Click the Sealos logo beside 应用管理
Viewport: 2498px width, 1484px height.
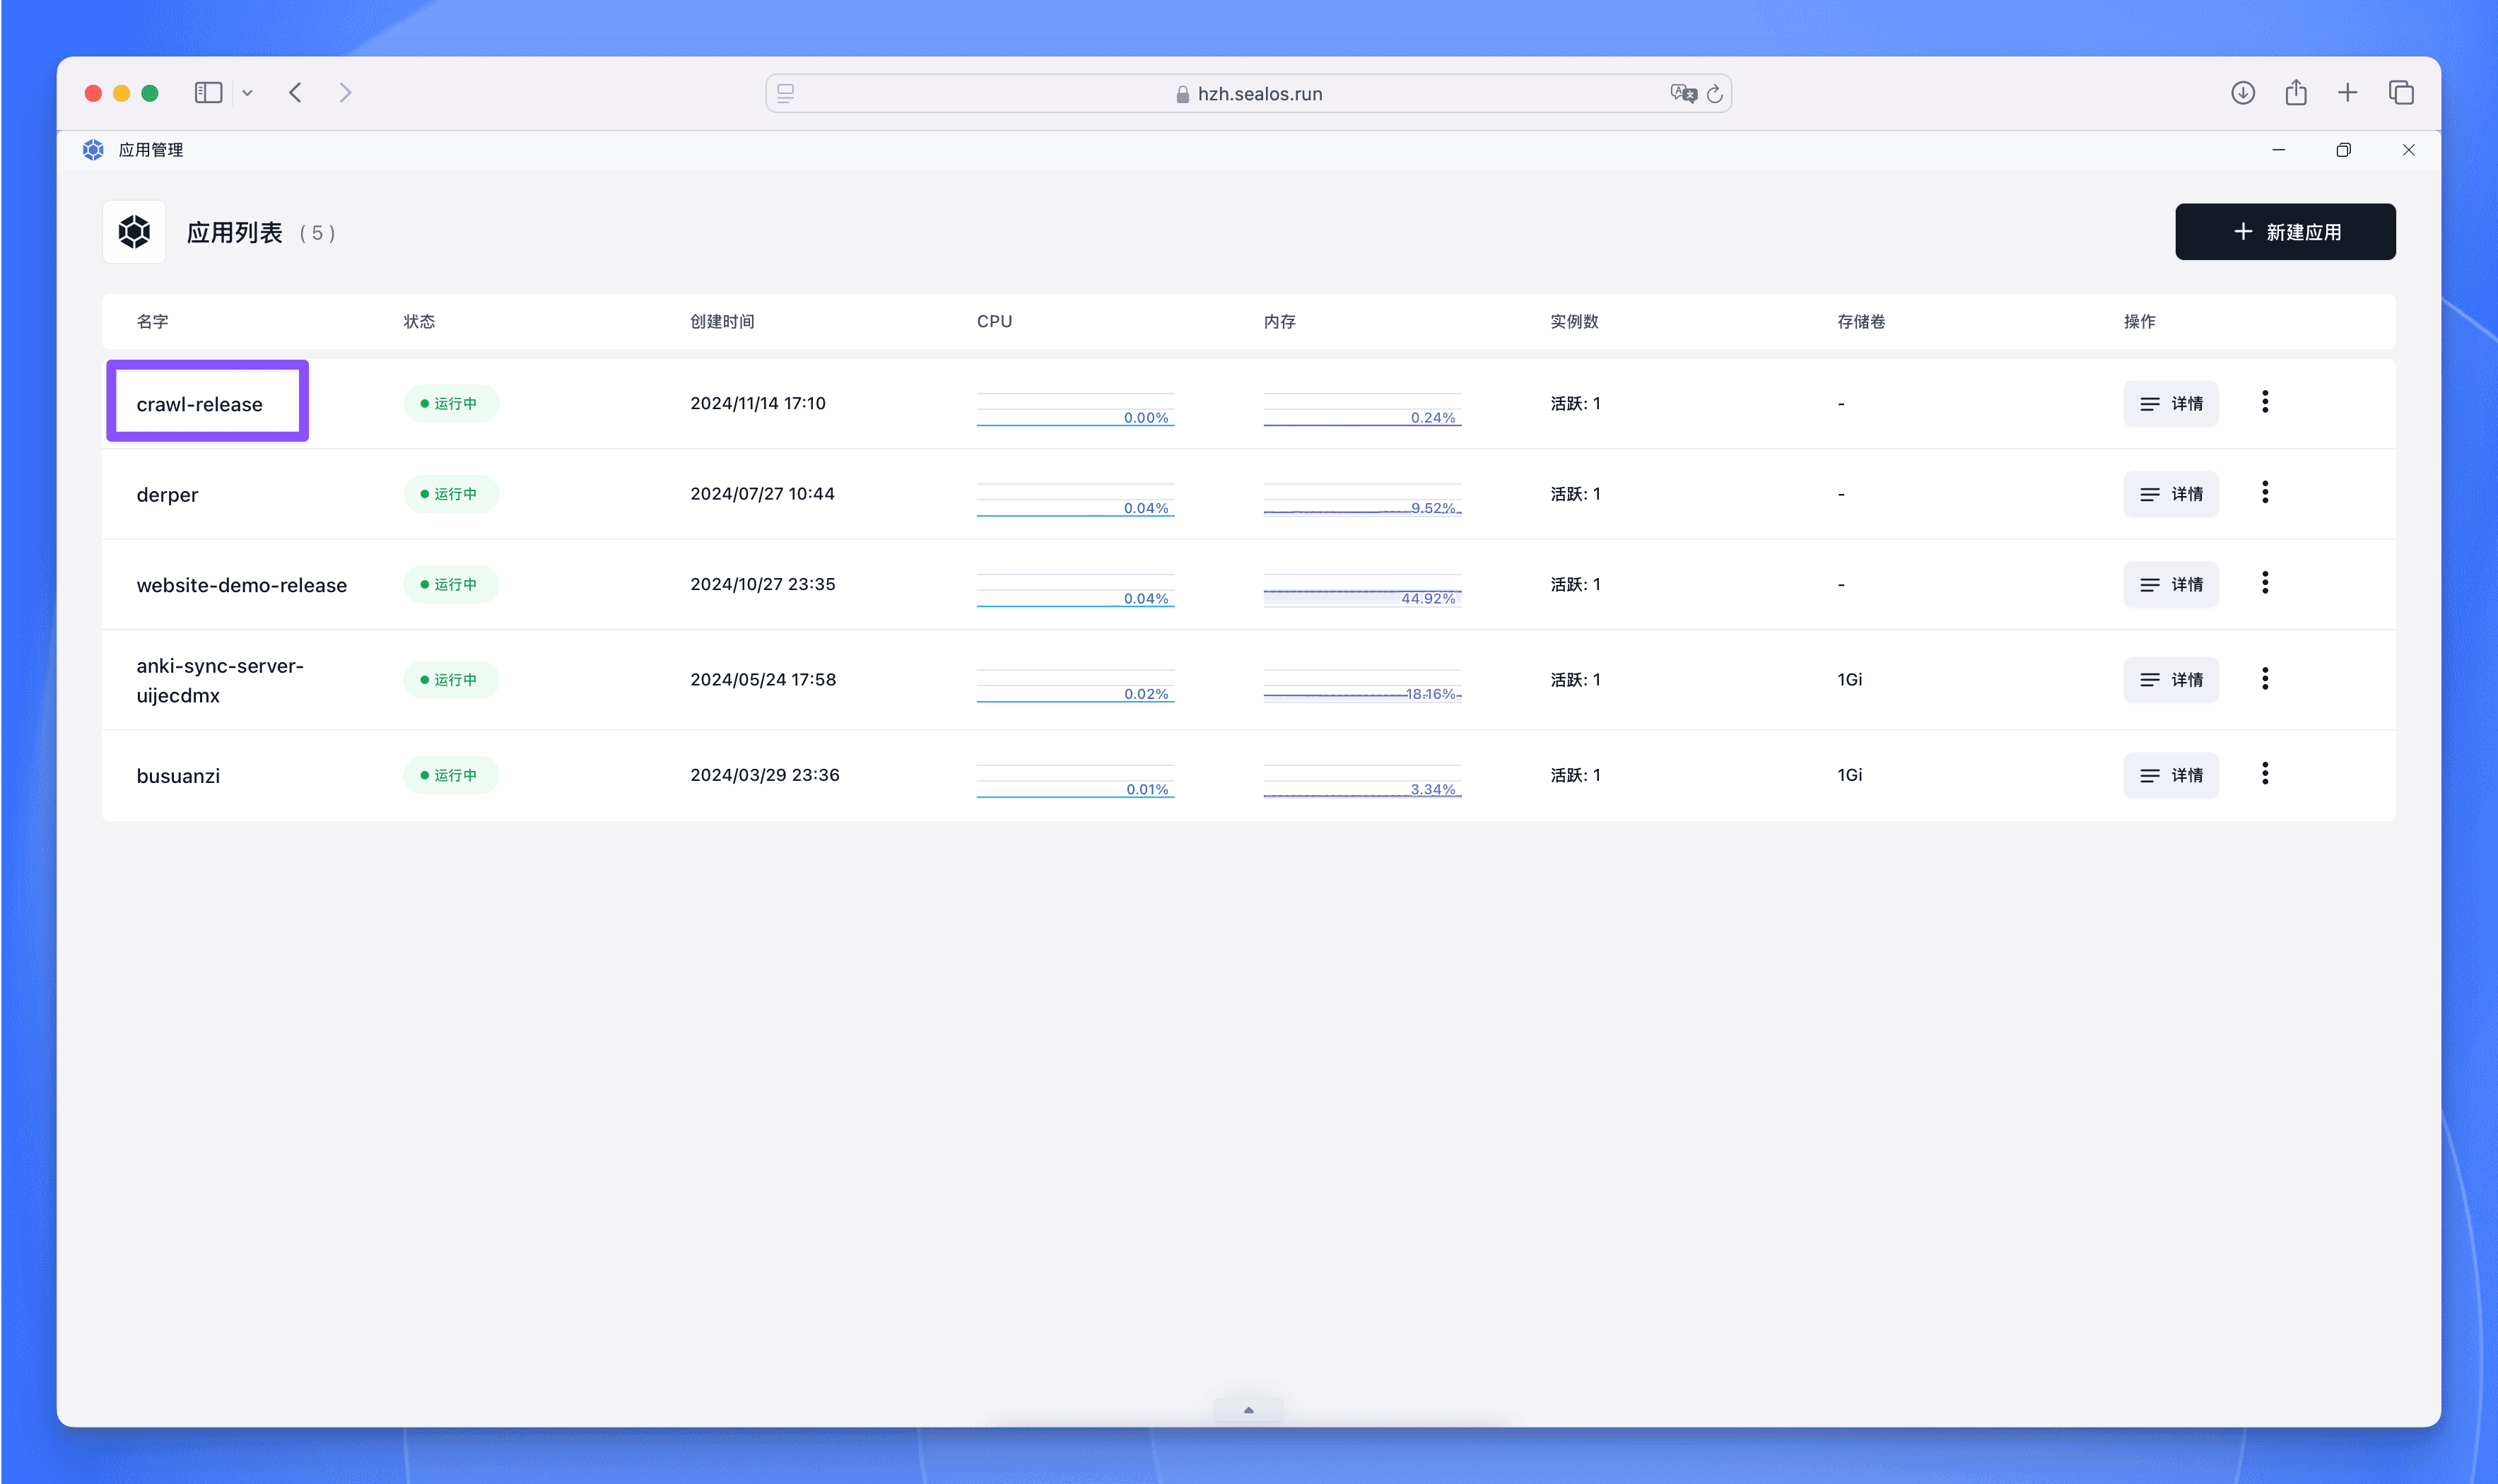click(93, 150)
